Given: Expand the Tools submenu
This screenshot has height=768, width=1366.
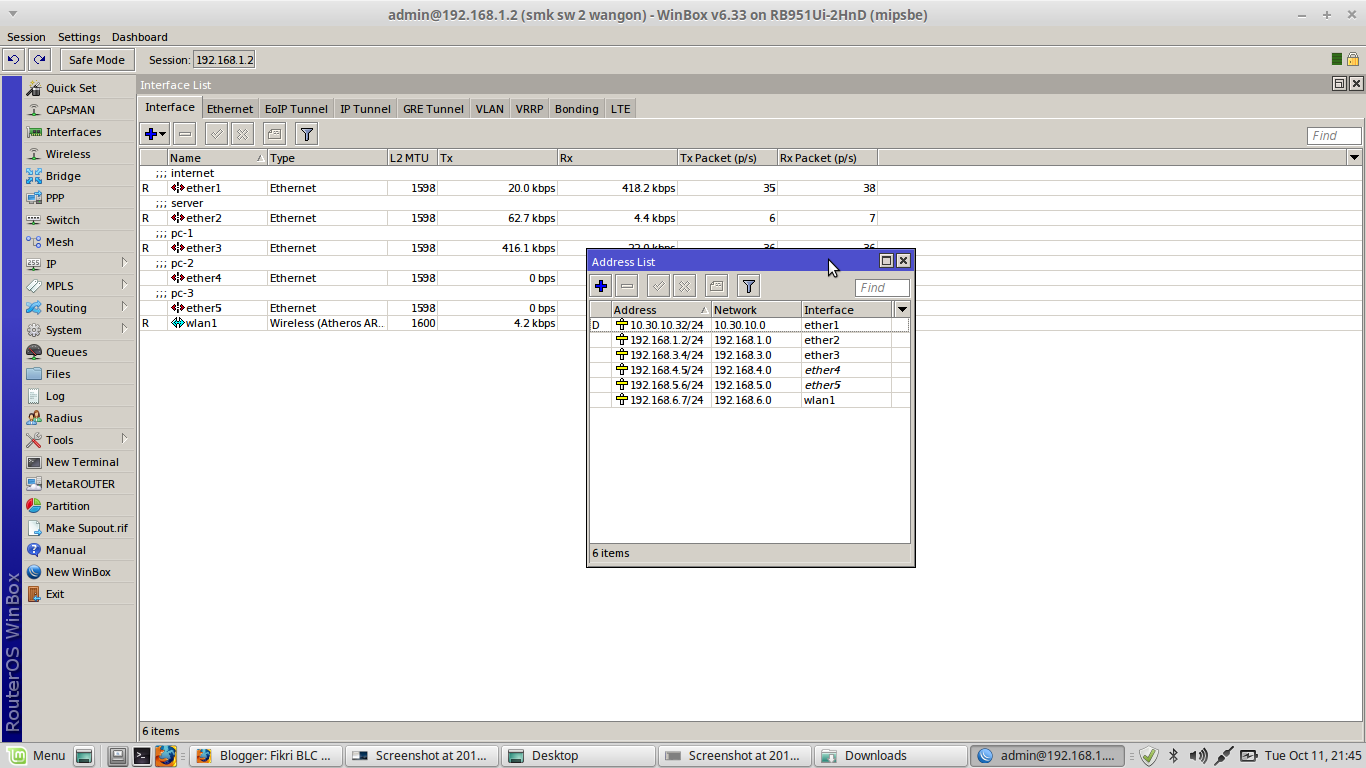Looking at the screenshot, I should coord(79,440).
